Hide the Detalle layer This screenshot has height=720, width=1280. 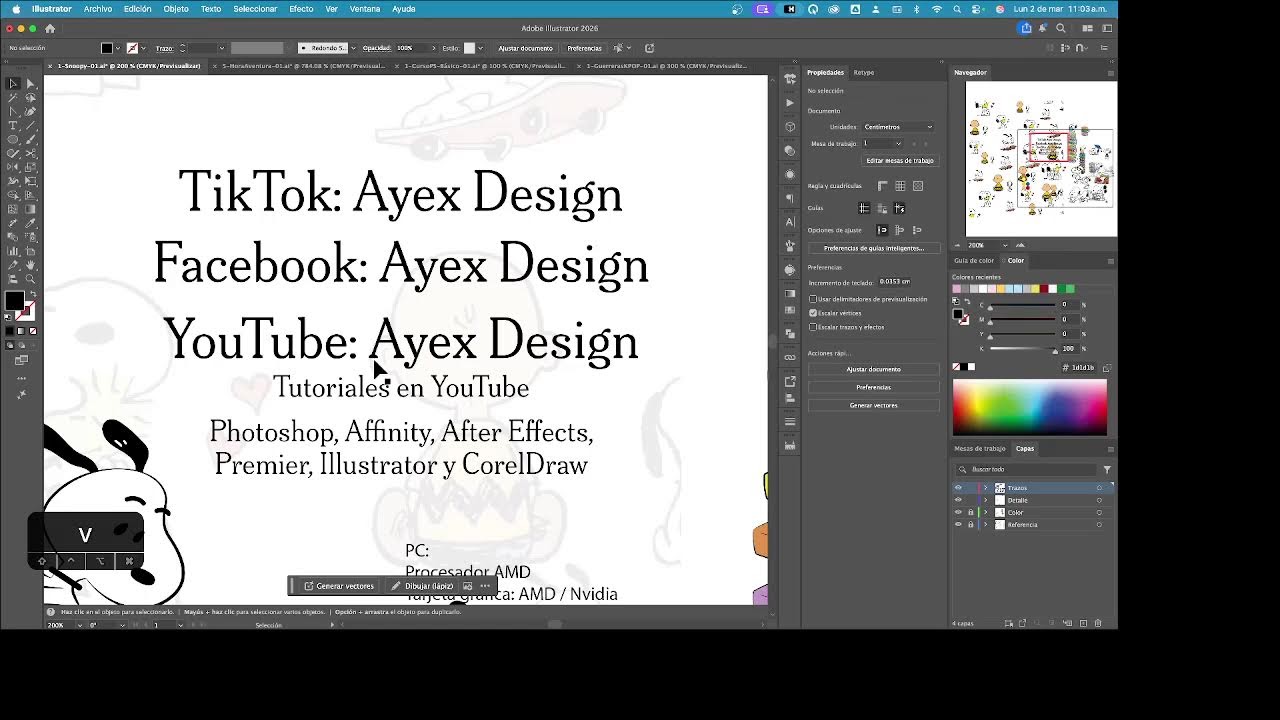coord(958,500)
